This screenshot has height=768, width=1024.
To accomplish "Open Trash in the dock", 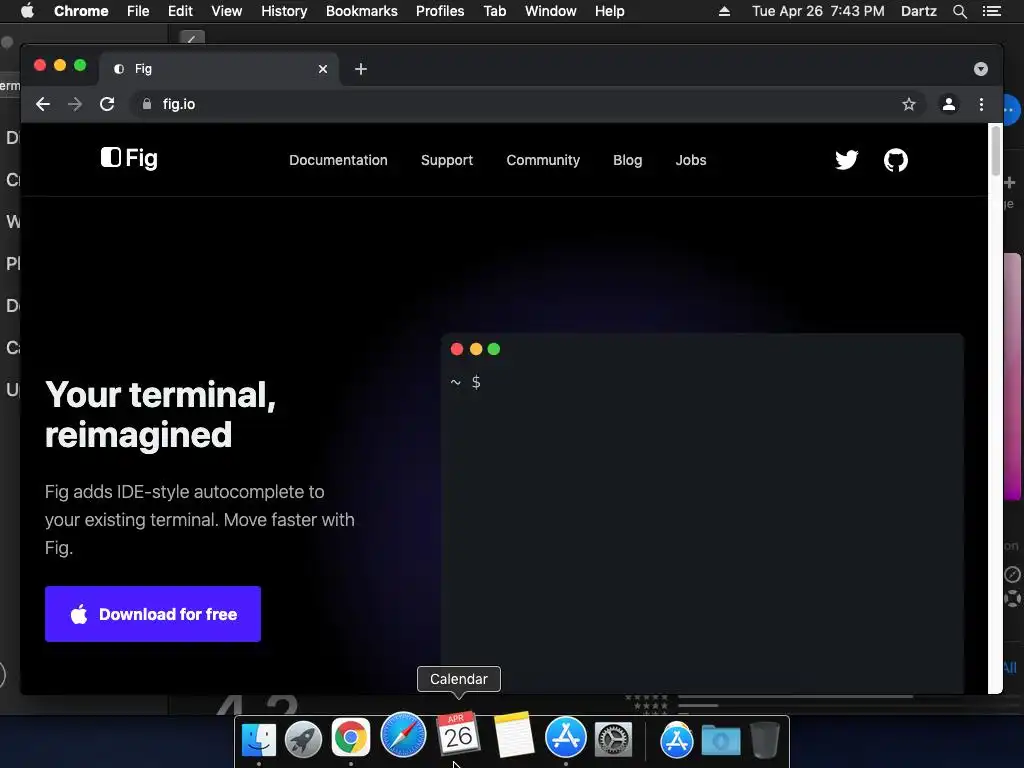I will pyautogui.click(x=764, y=739).
